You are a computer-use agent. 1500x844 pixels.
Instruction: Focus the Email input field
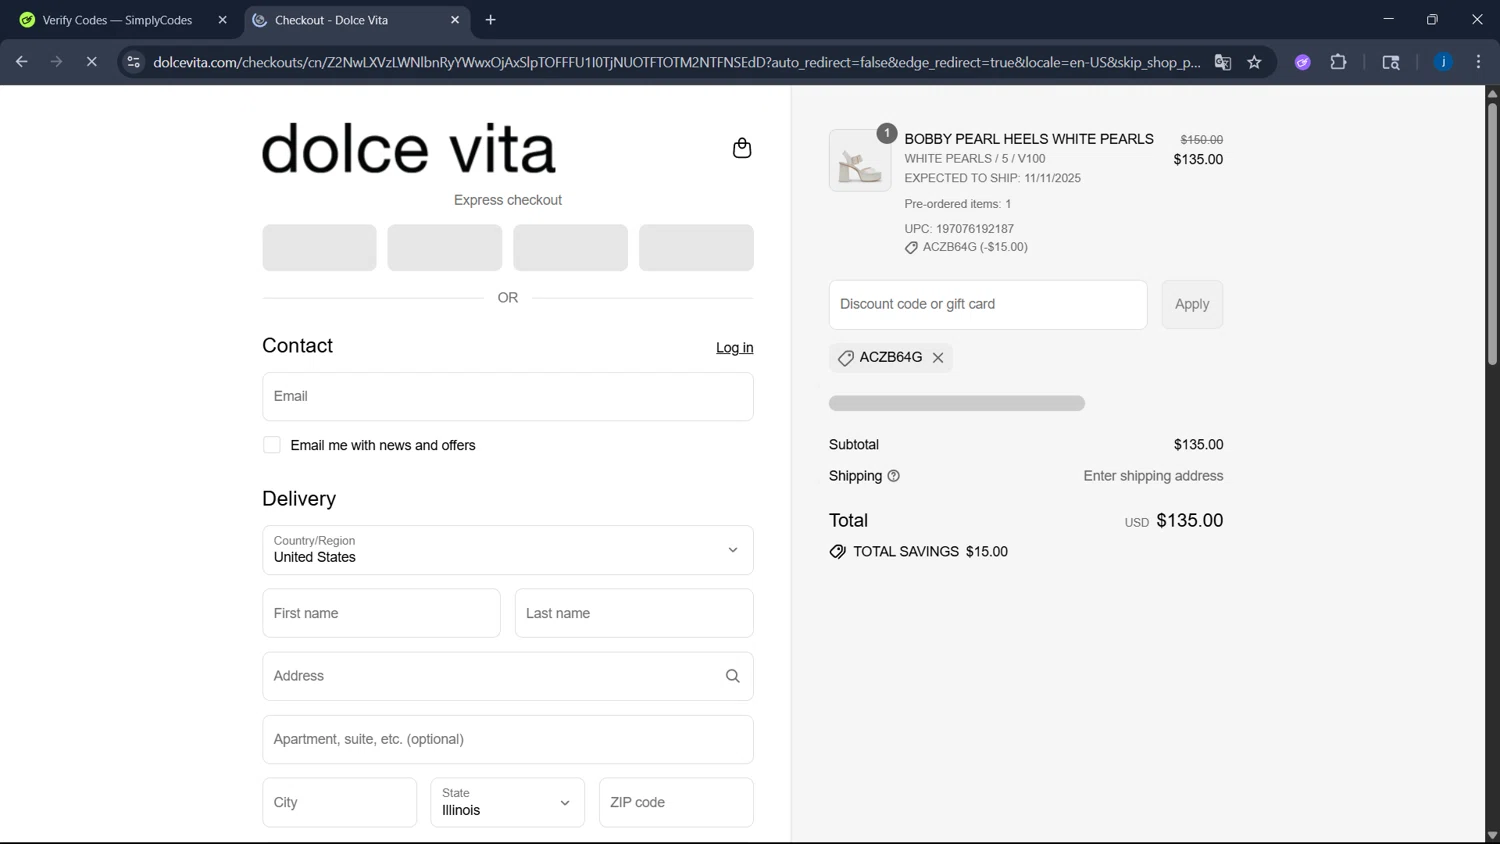pyautogui.click(x=508, y=397)
